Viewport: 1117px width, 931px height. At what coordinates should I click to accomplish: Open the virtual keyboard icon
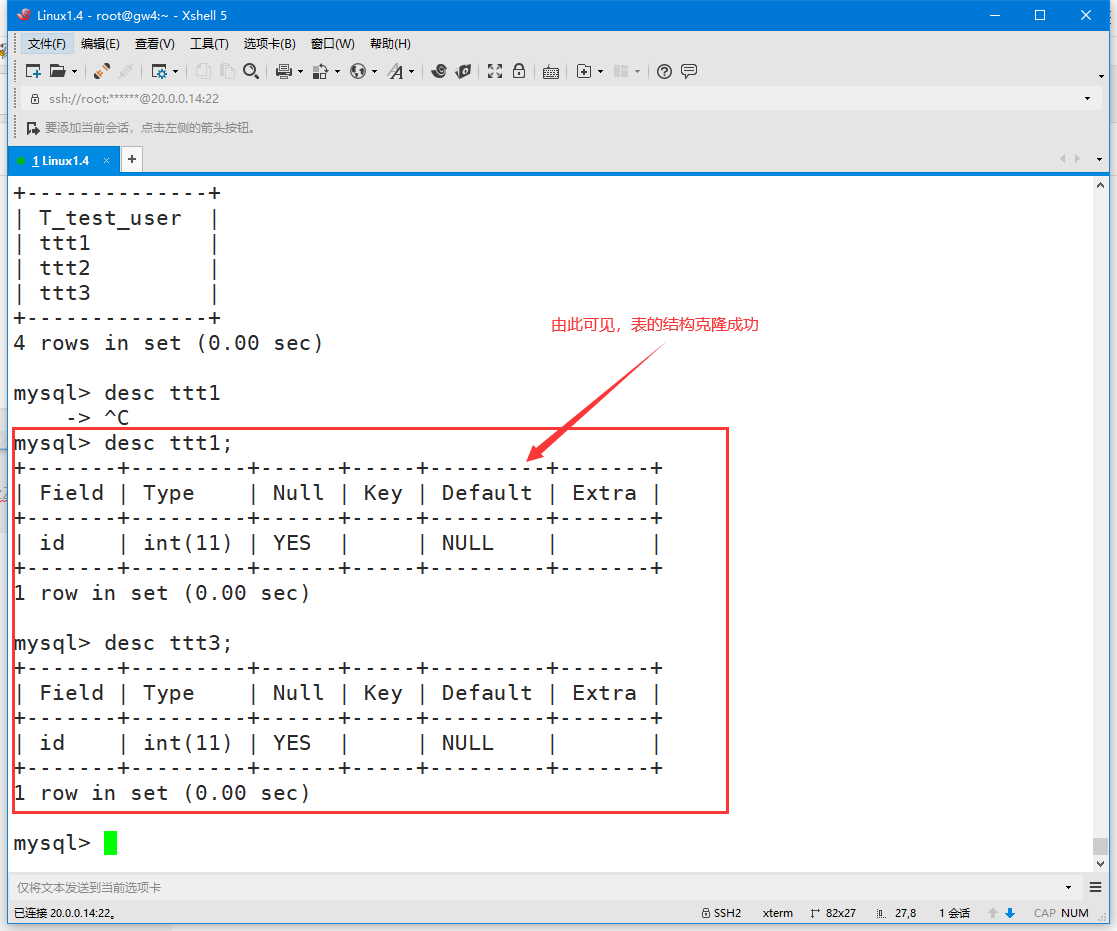coord(551,72)
